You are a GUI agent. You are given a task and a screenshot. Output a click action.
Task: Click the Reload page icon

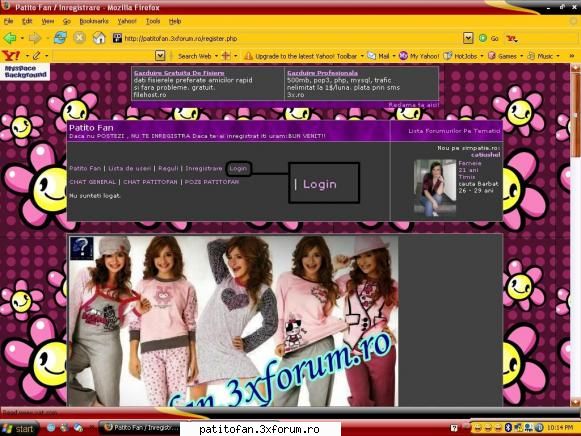pos(60,38)
